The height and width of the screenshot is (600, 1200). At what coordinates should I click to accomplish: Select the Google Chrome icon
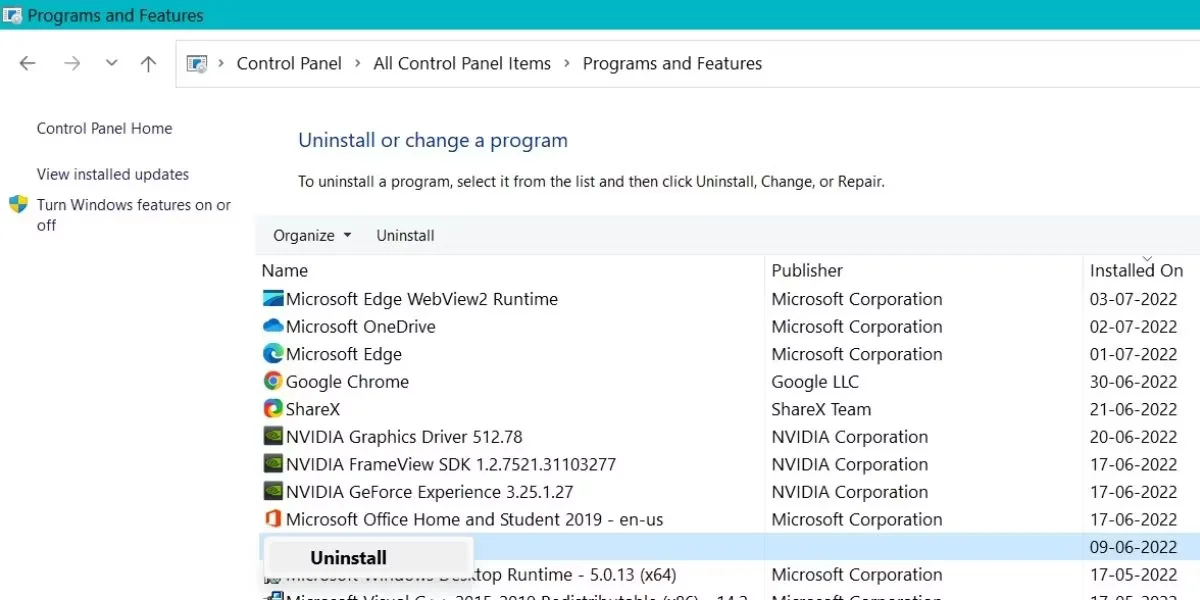272,381
